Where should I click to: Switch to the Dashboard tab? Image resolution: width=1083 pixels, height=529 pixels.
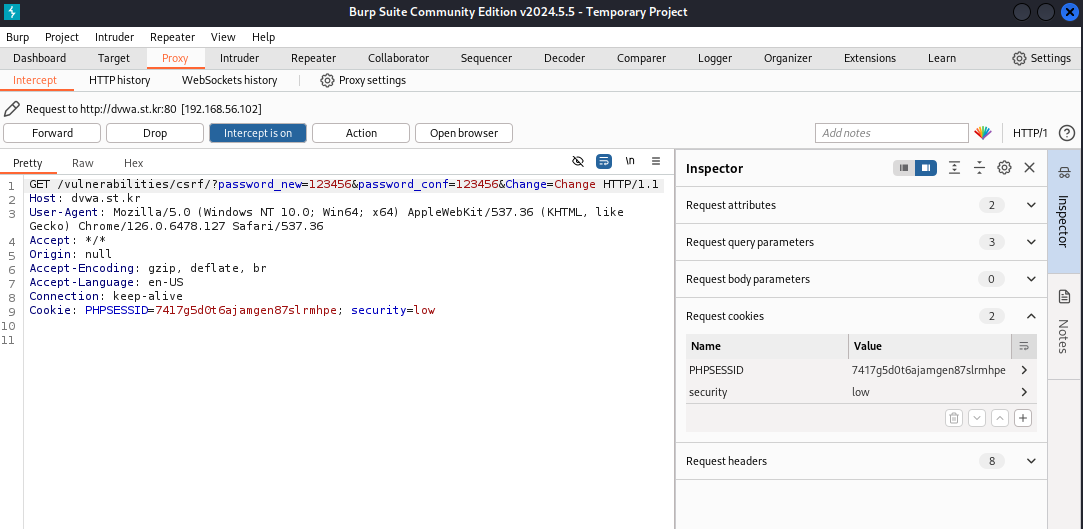[39, 58]
